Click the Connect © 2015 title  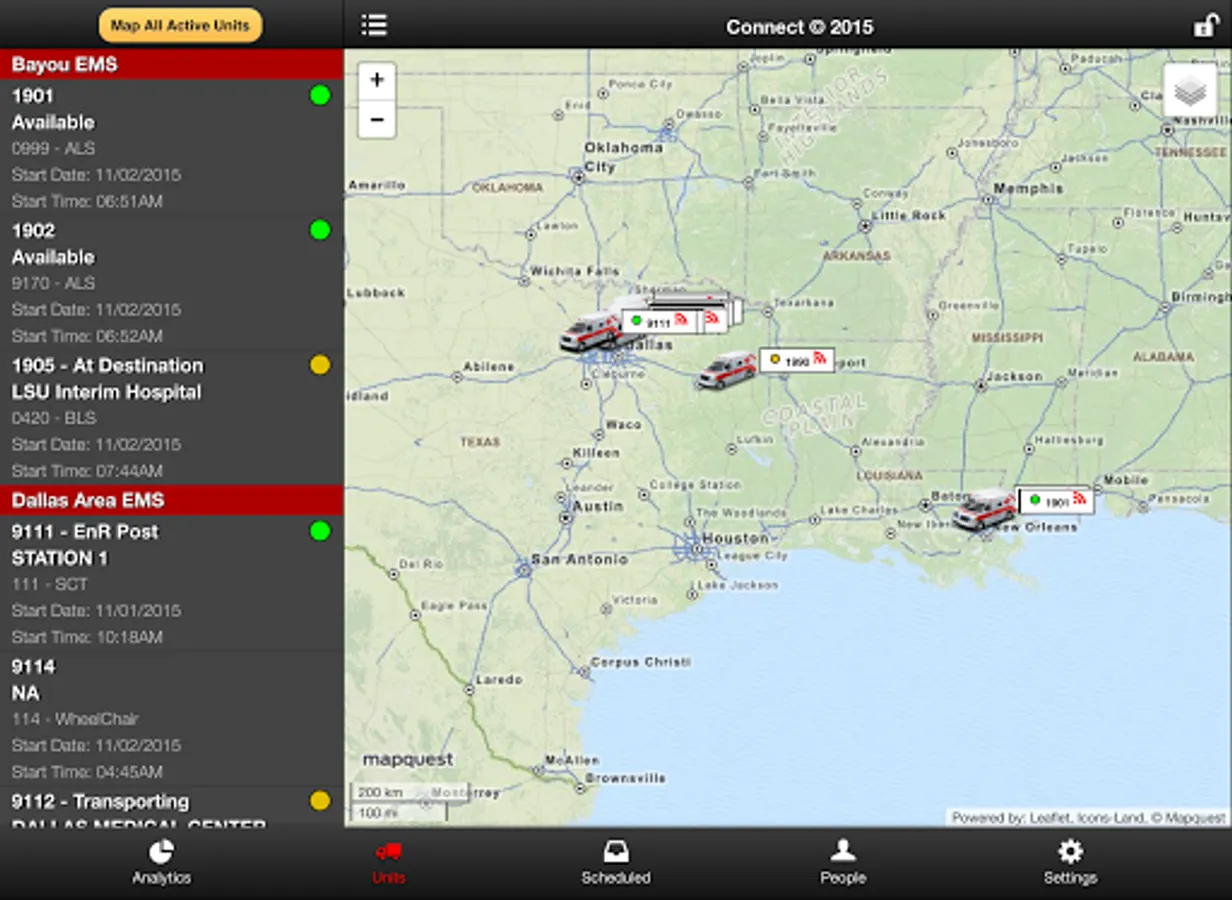click(x=800, y=27)
